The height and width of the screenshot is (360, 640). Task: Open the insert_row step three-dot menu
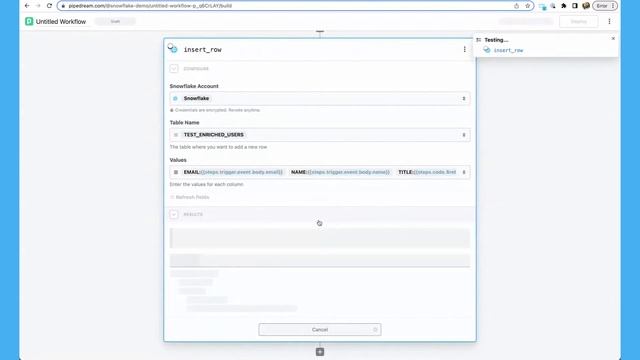pos(464,49)
